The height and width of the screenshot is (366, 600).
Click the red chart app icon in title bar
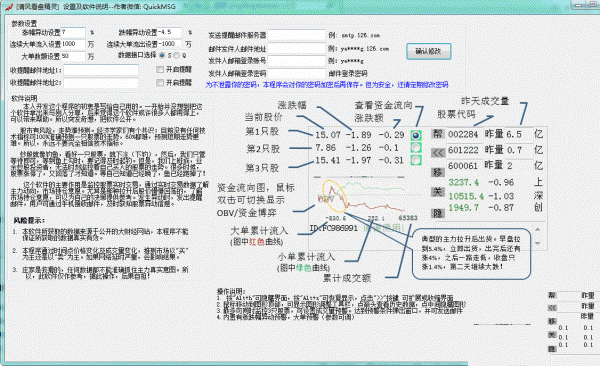click(8, 7)
